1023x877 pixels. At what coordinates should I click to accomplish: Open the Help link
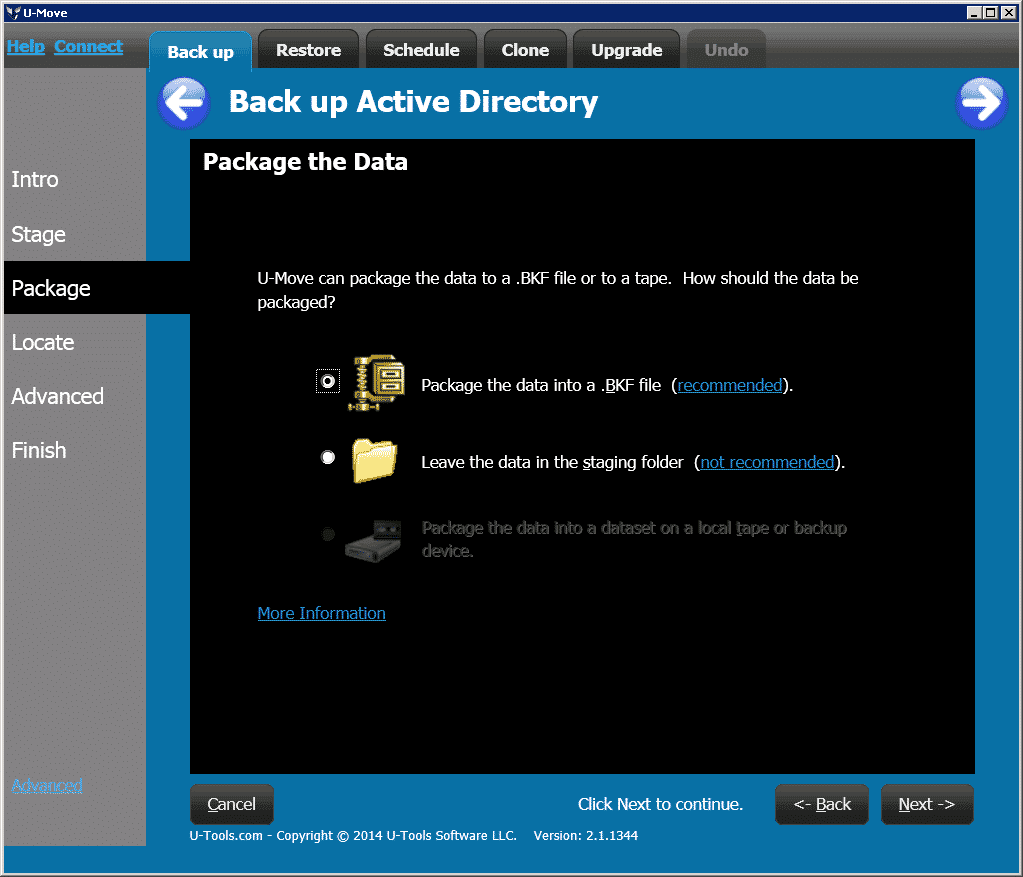point(26,46)
